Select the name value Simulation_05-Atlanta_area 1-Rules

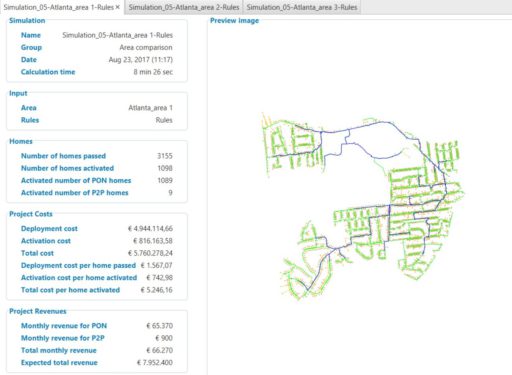(117, 35)
